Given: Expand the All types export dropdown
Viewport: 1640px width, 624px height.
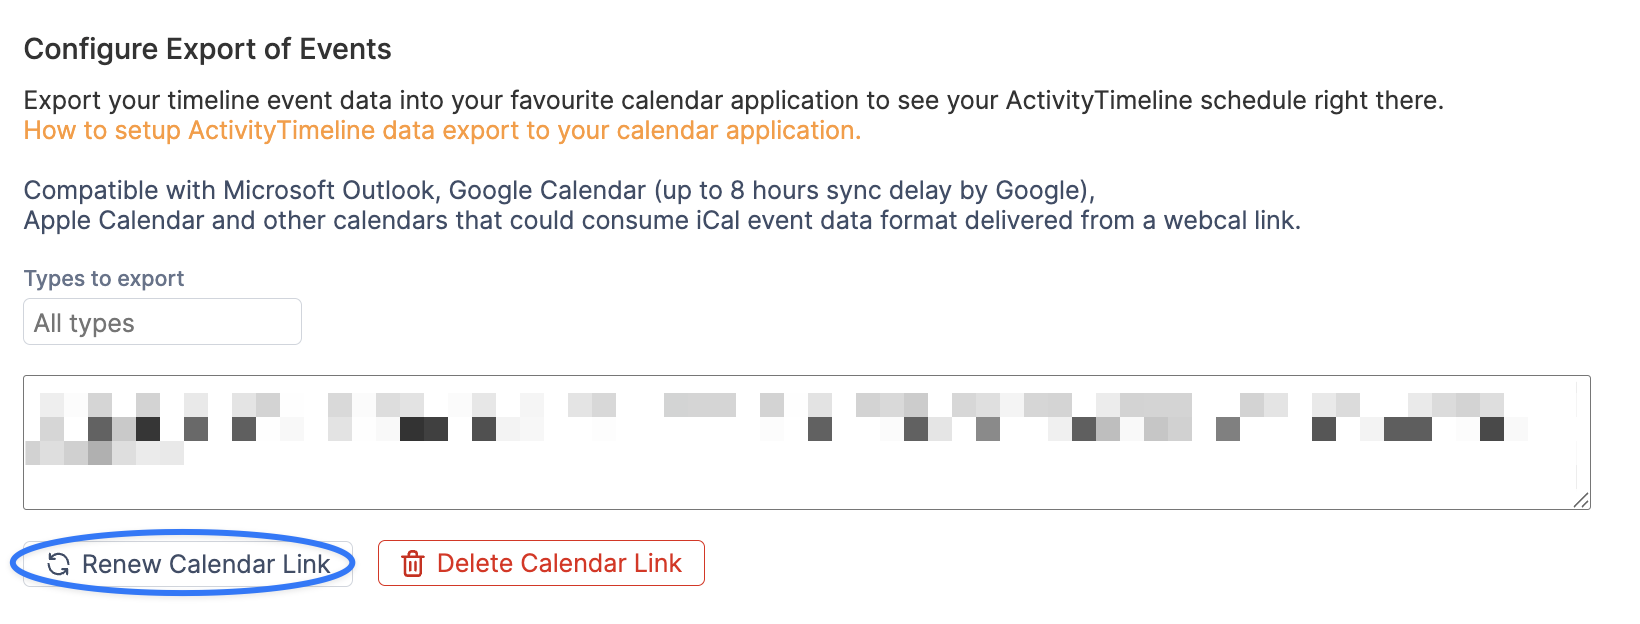Looking at the screenshot, I should (162, 322).
